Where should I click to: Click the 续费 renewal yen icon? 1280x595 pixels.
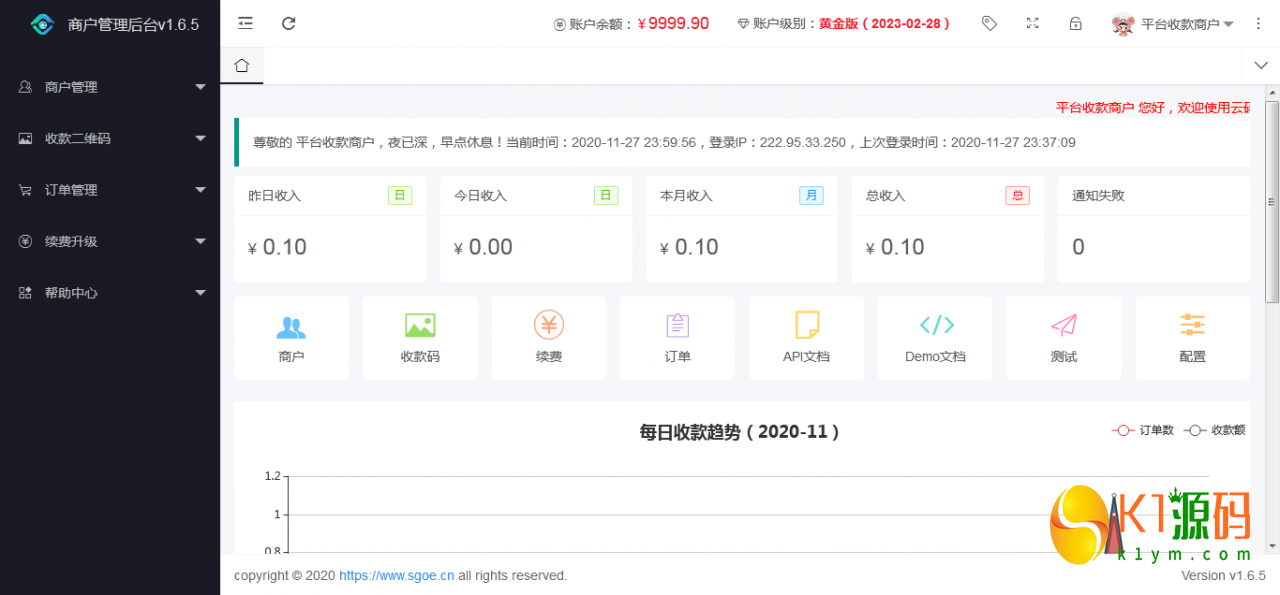tap(549, 325)
